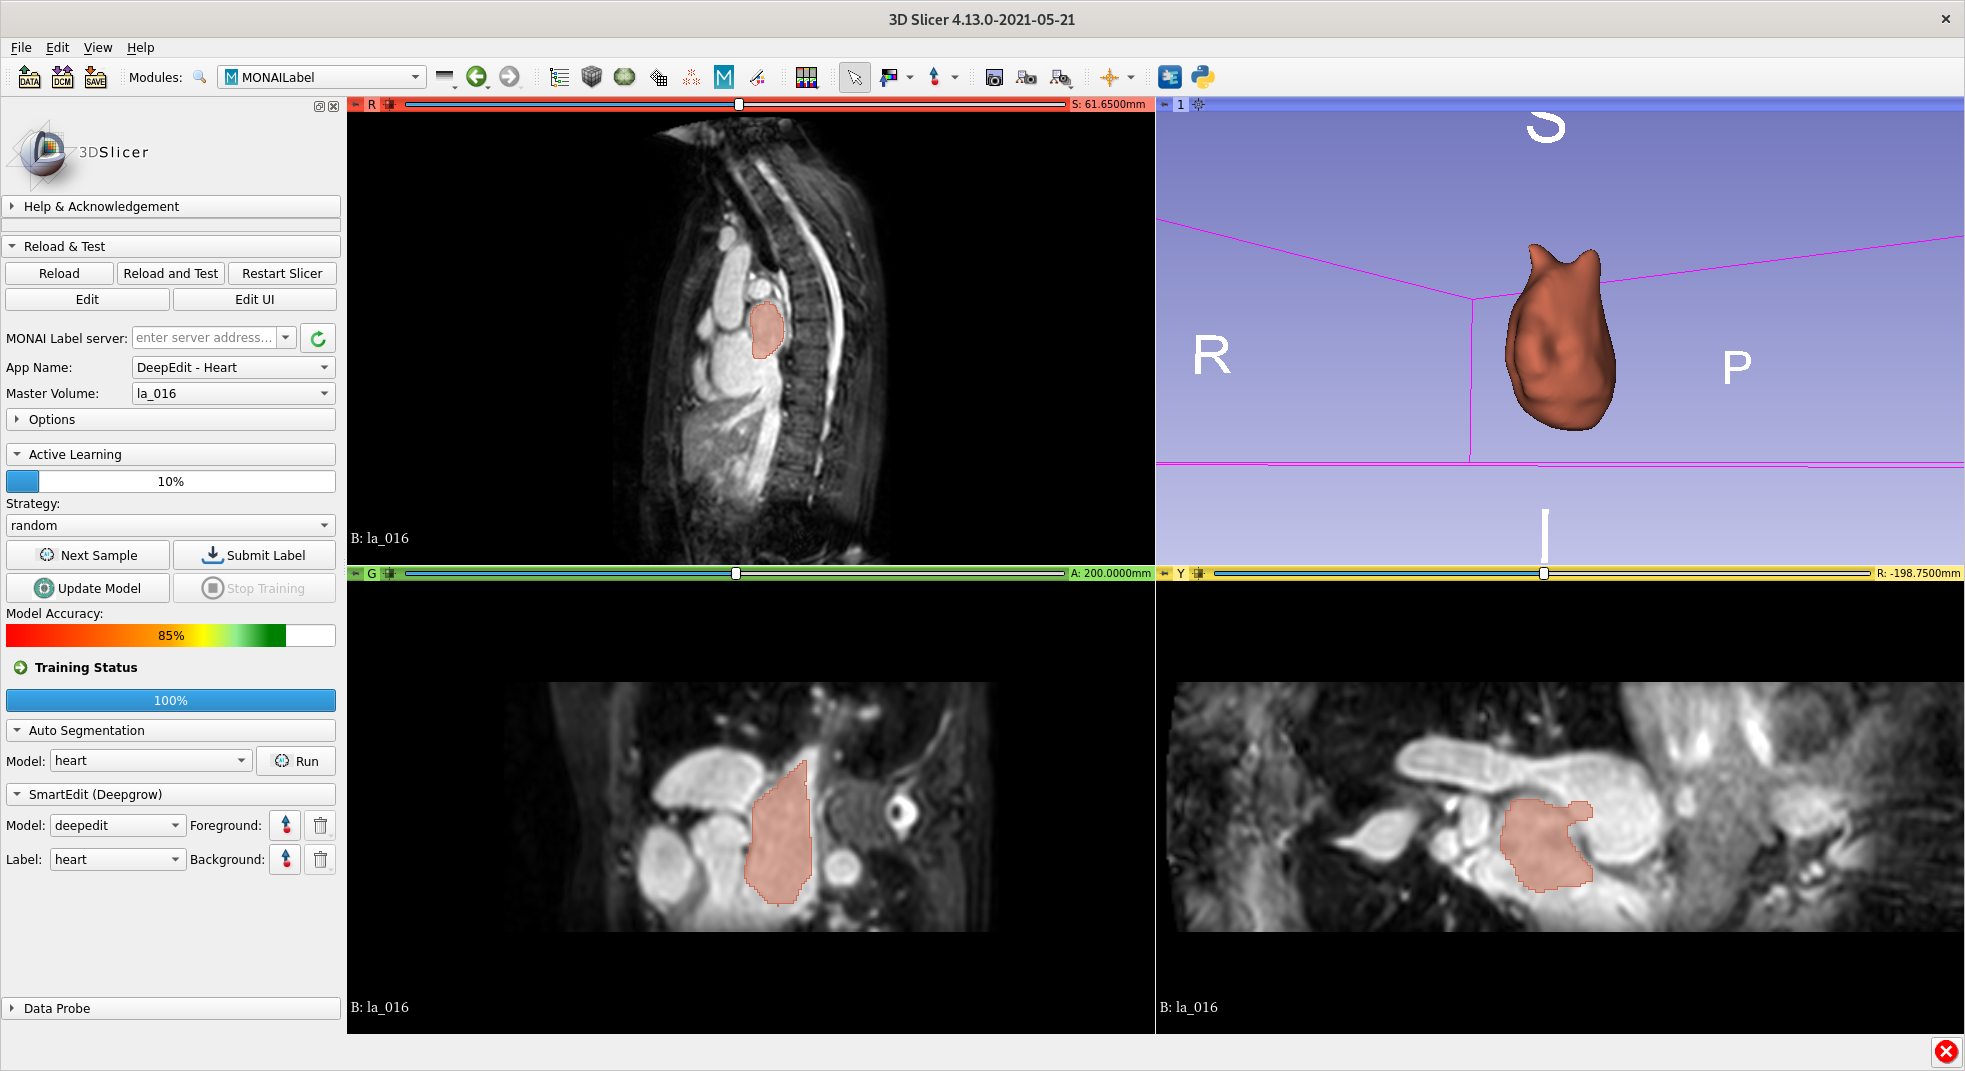Open the Label heart dropdown
This screenshot has width=1965, height=1071.
point(118,859)
